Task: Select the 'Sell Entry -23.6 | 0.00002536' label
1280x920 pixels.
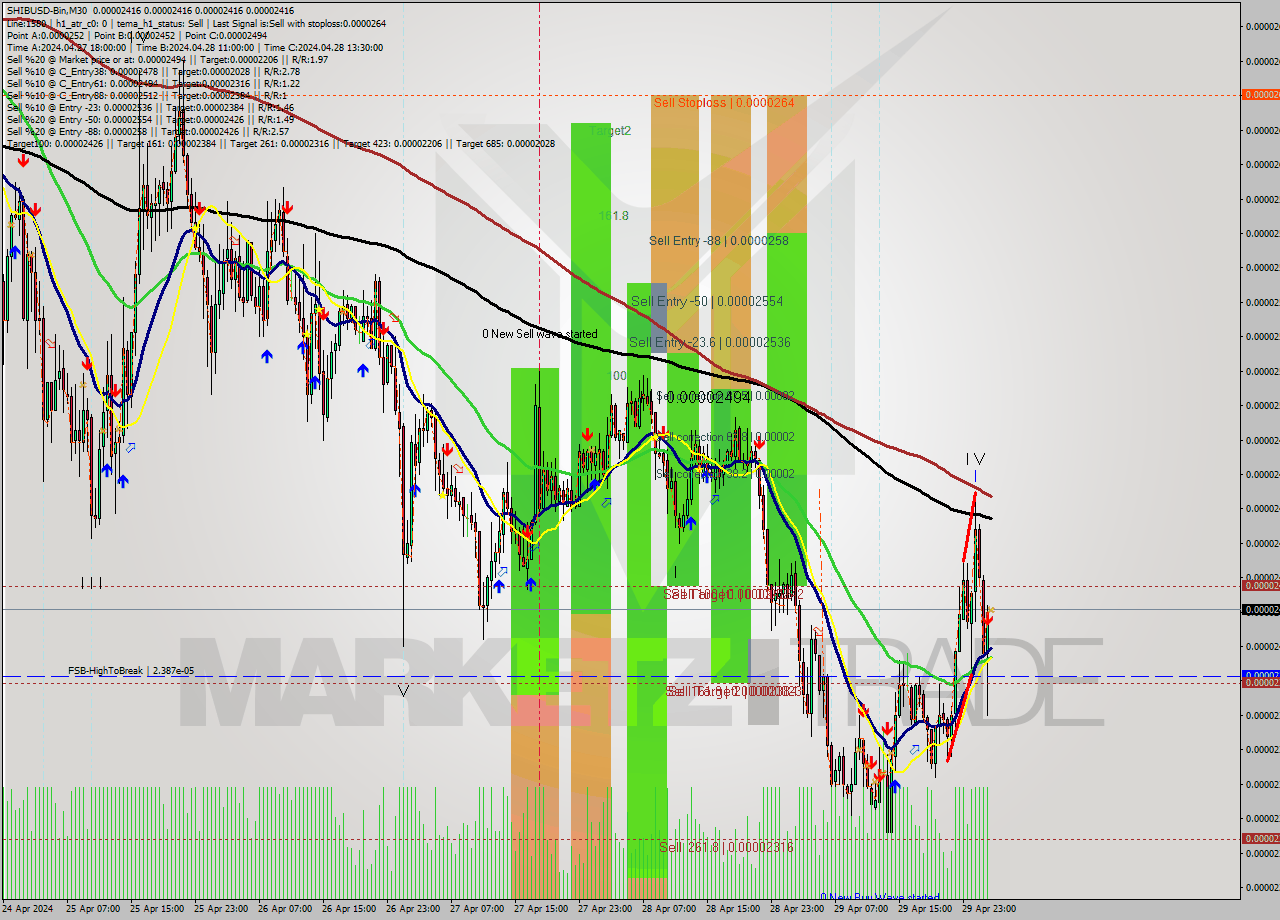Action: (x=709, y=343)
